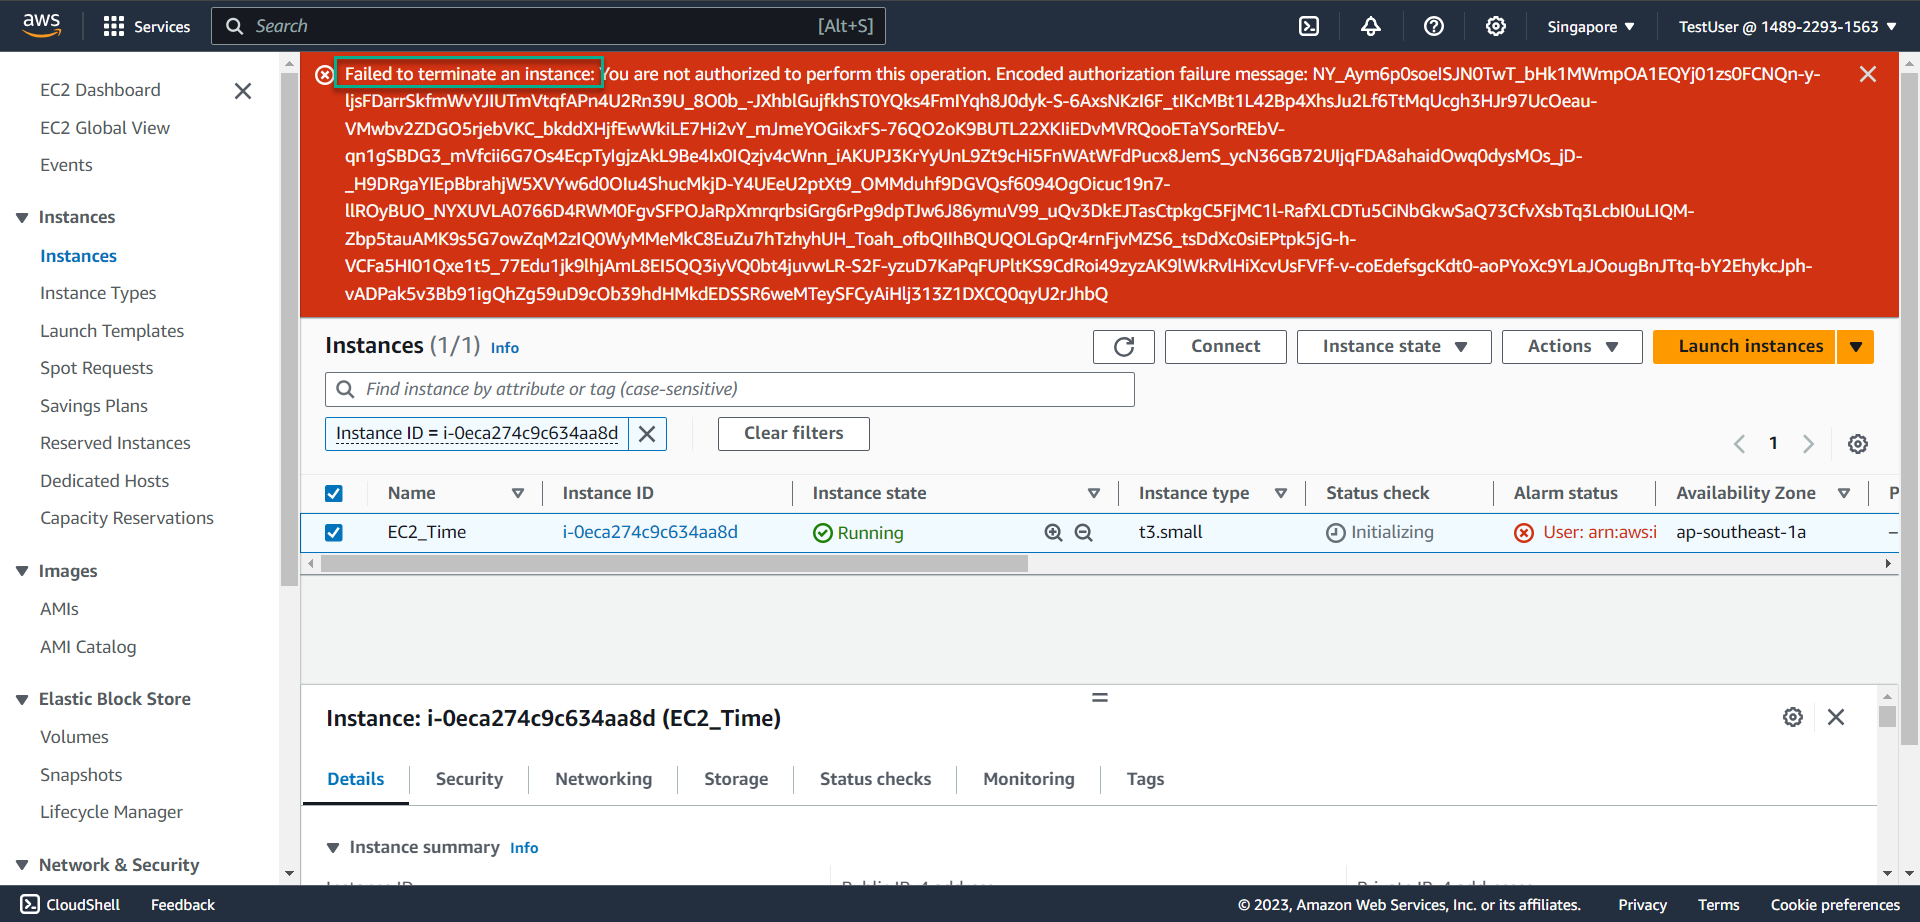The height and width of the screenshot is (922, 1920).
Task: Open the help question mark icon
Action: pyautogui.click(x=1434, y=26)
